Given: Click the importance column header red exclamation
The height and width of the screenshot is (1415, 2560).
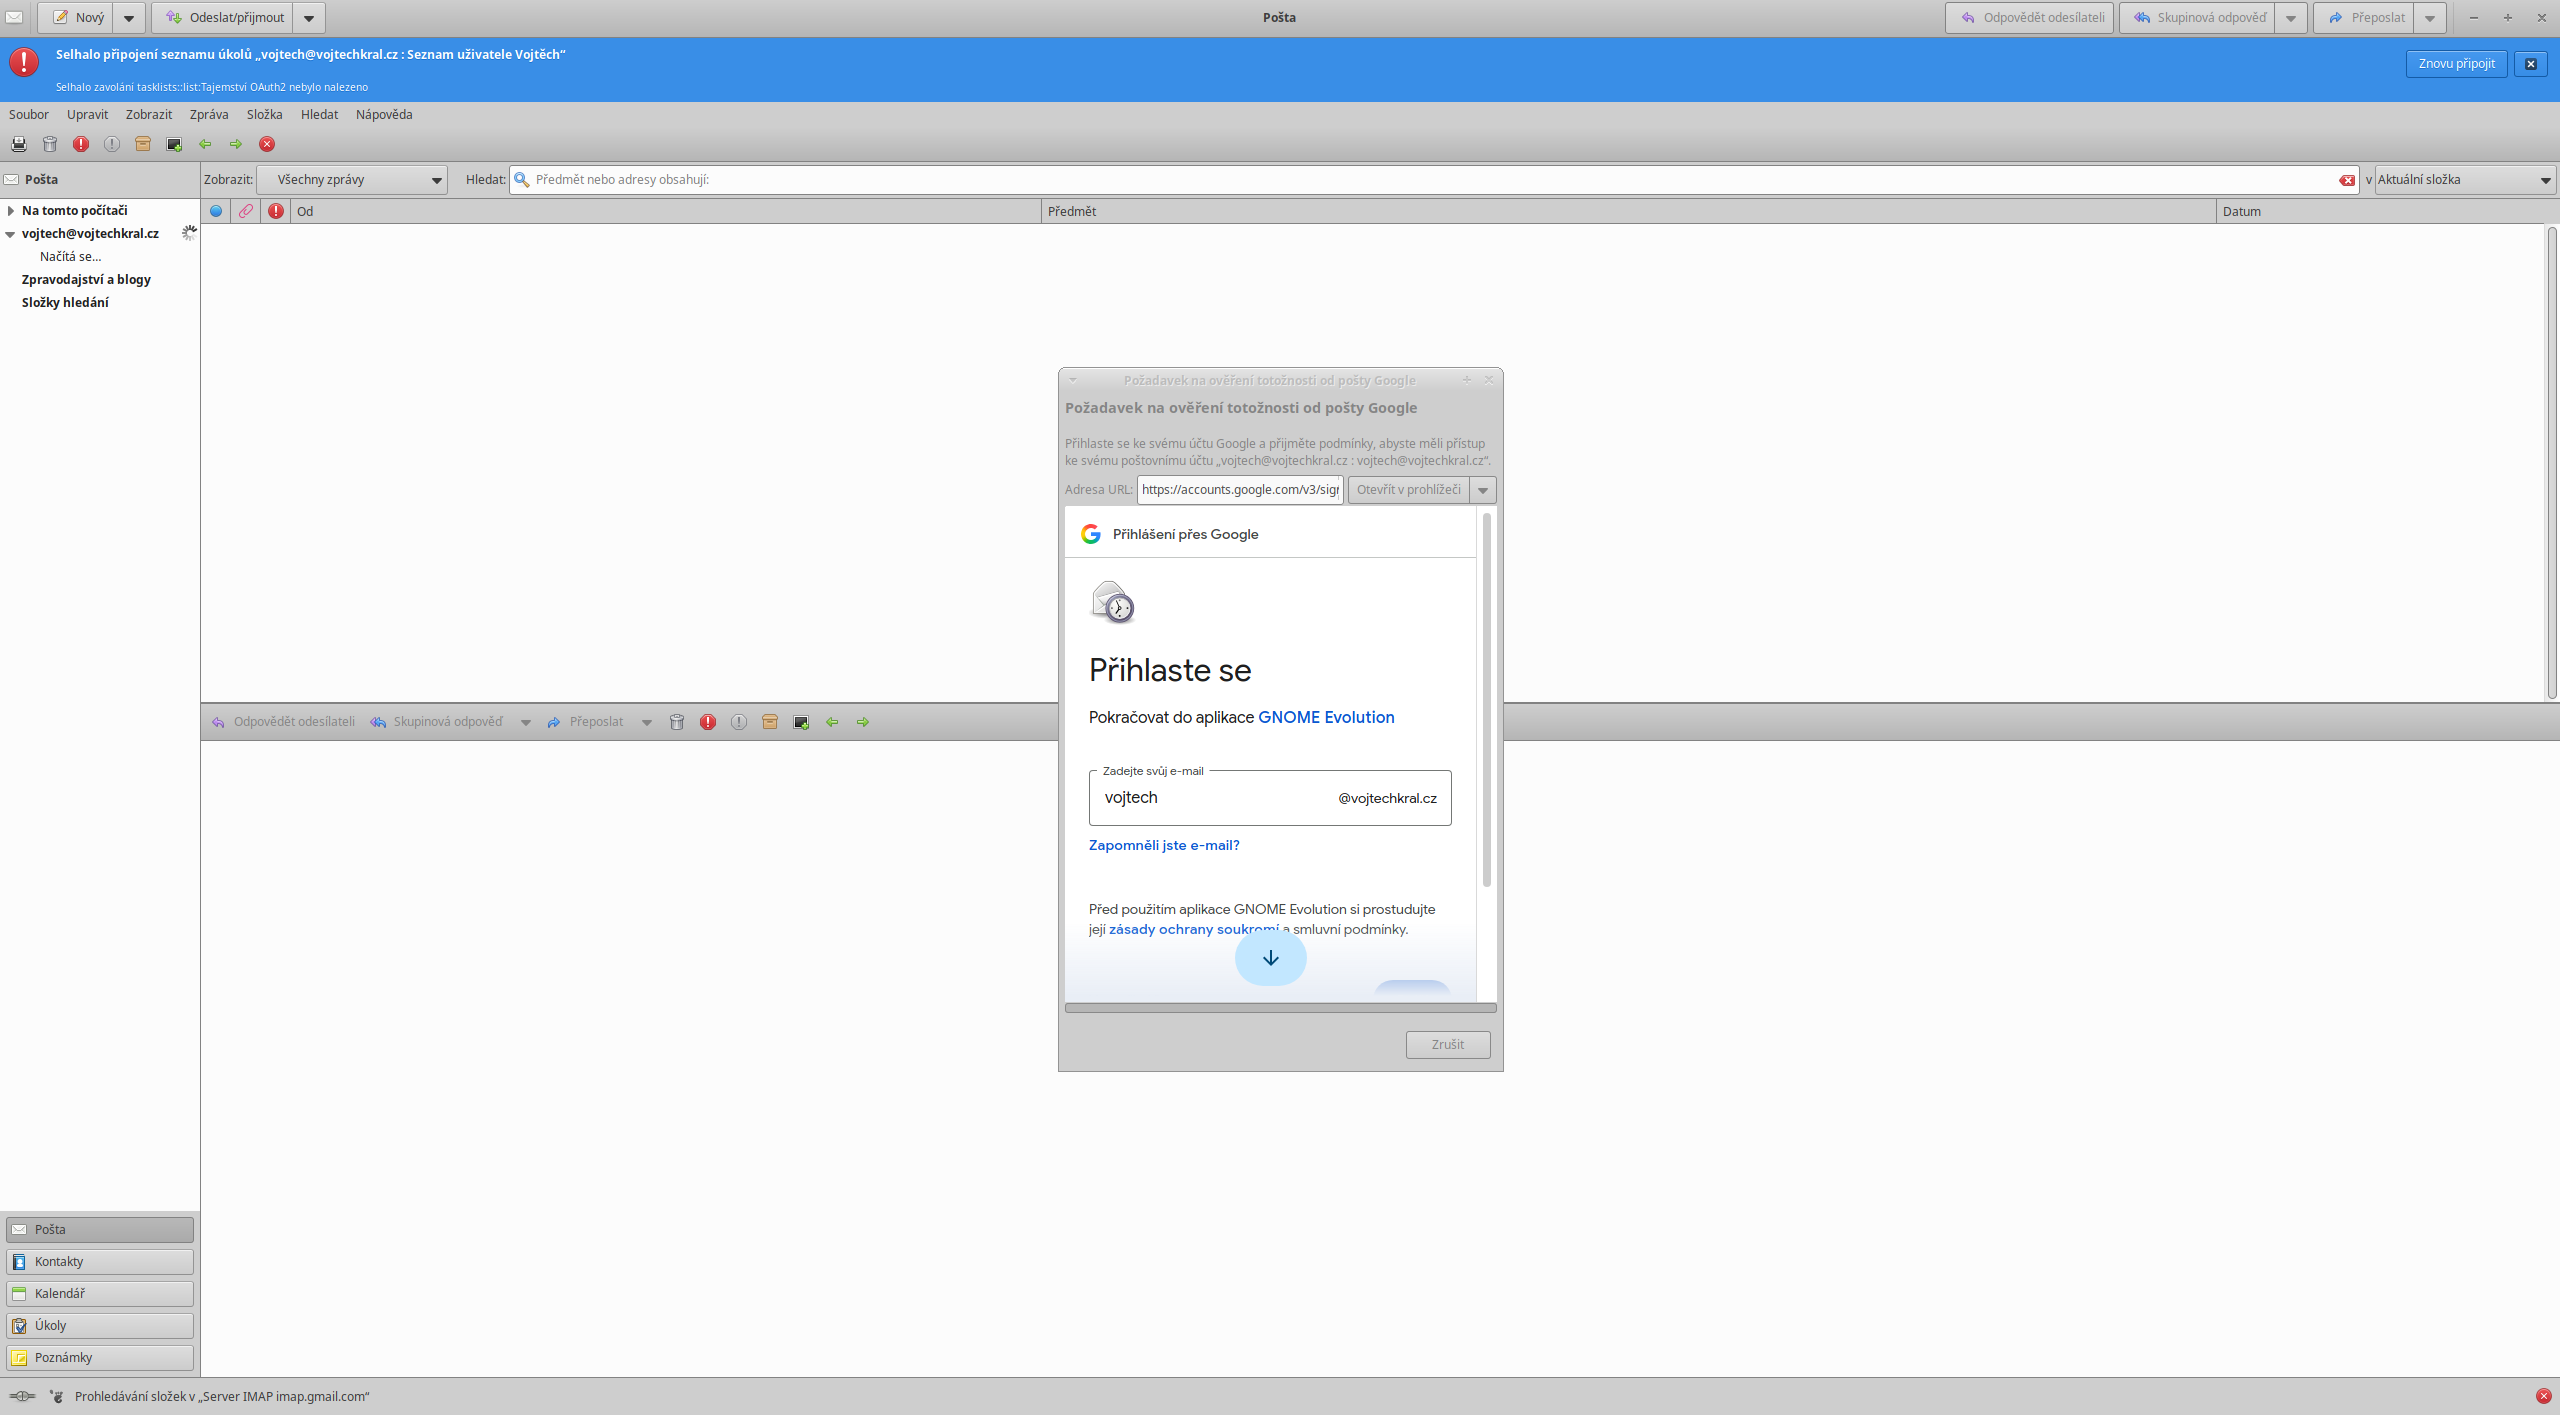Looking at the screenshot, I should click(276, 211).
